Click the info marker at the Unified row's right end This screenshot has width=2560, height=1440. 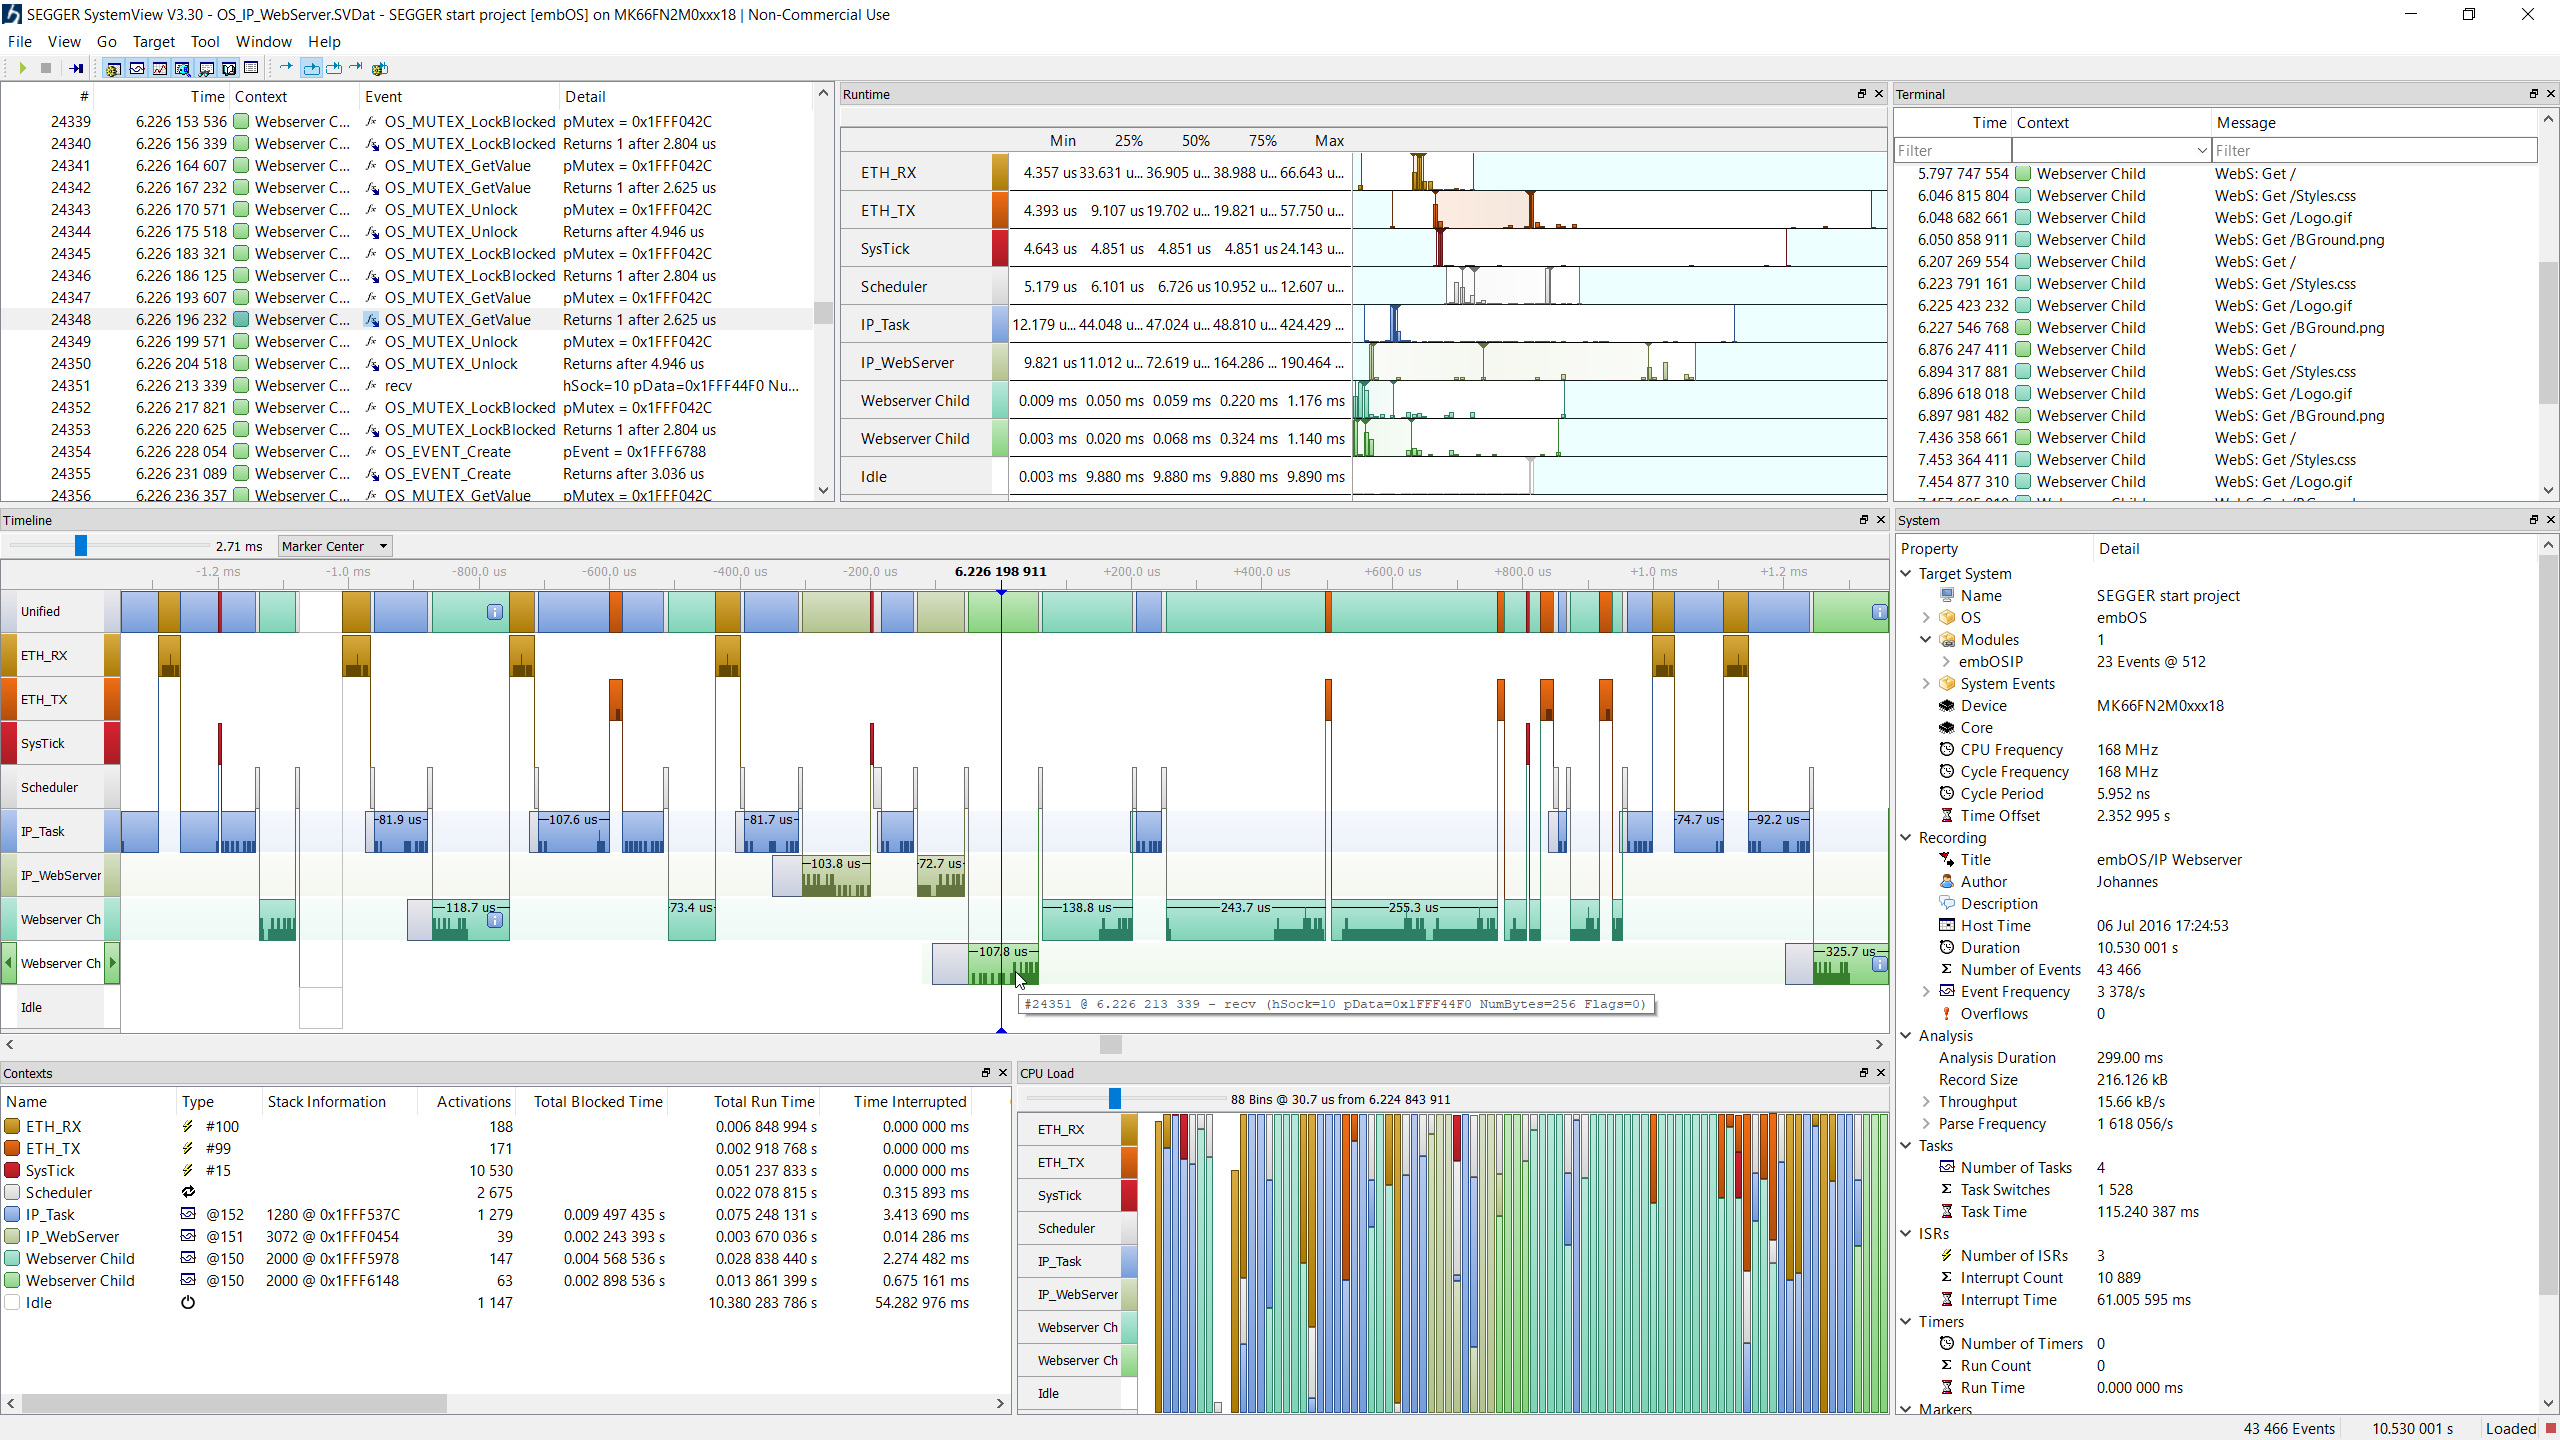click(x=1880, y=612)
